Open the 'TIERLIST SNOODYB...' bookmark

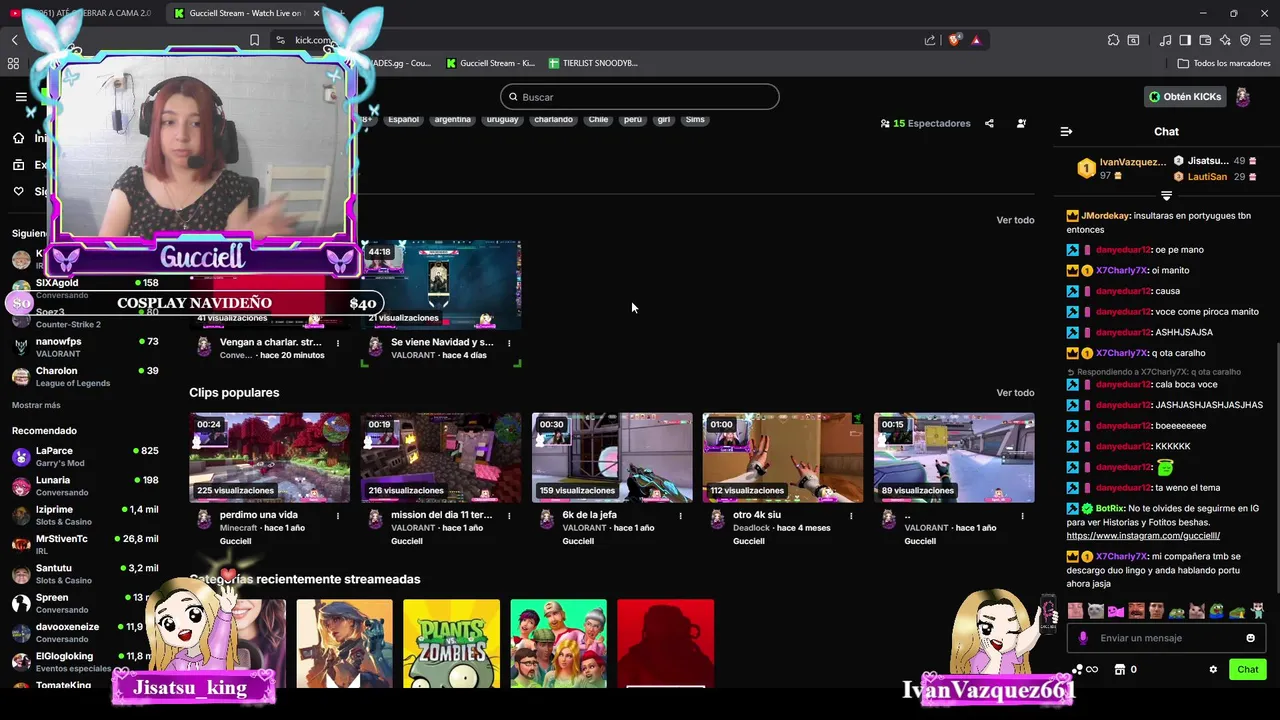click(x=592, y=63)
